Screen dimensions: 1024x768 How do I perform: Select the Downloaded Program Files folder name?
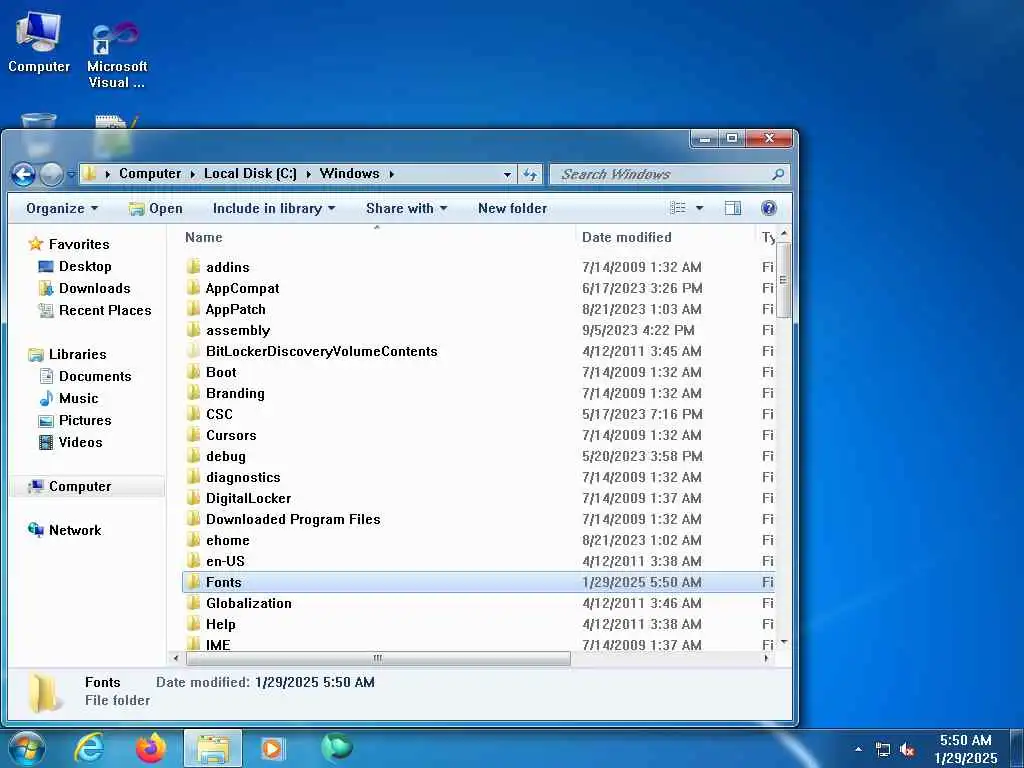click(293, 519)
